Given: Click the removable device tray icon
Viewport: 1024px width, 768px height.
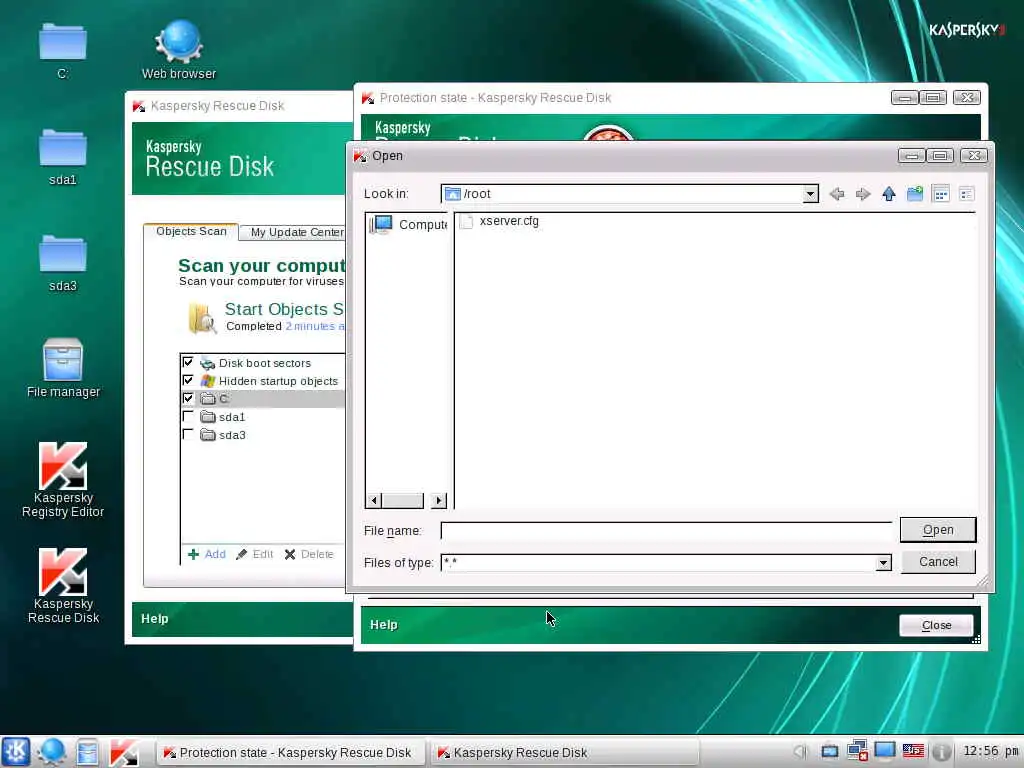Looking at the screenshot, I should click(829, 752).
